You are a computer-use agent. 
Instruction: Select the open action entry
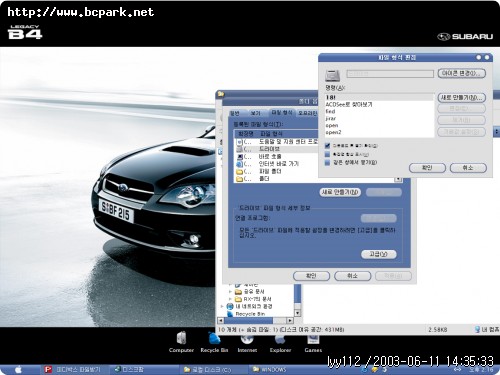pos(379,125)
